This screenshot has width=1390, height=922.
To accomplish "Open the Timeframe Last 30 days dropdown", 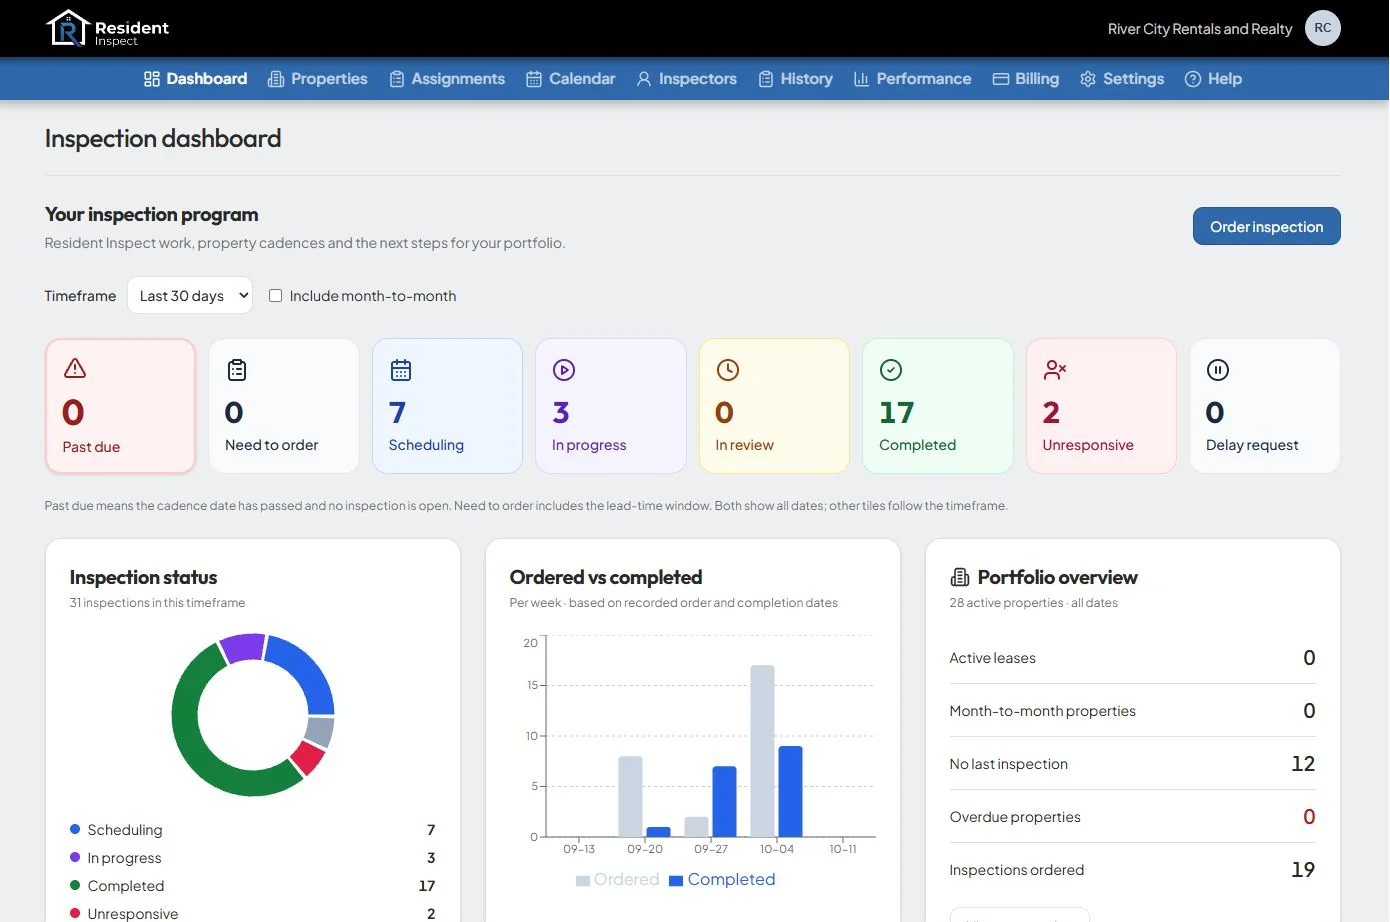I will click(x=190, y=295).
